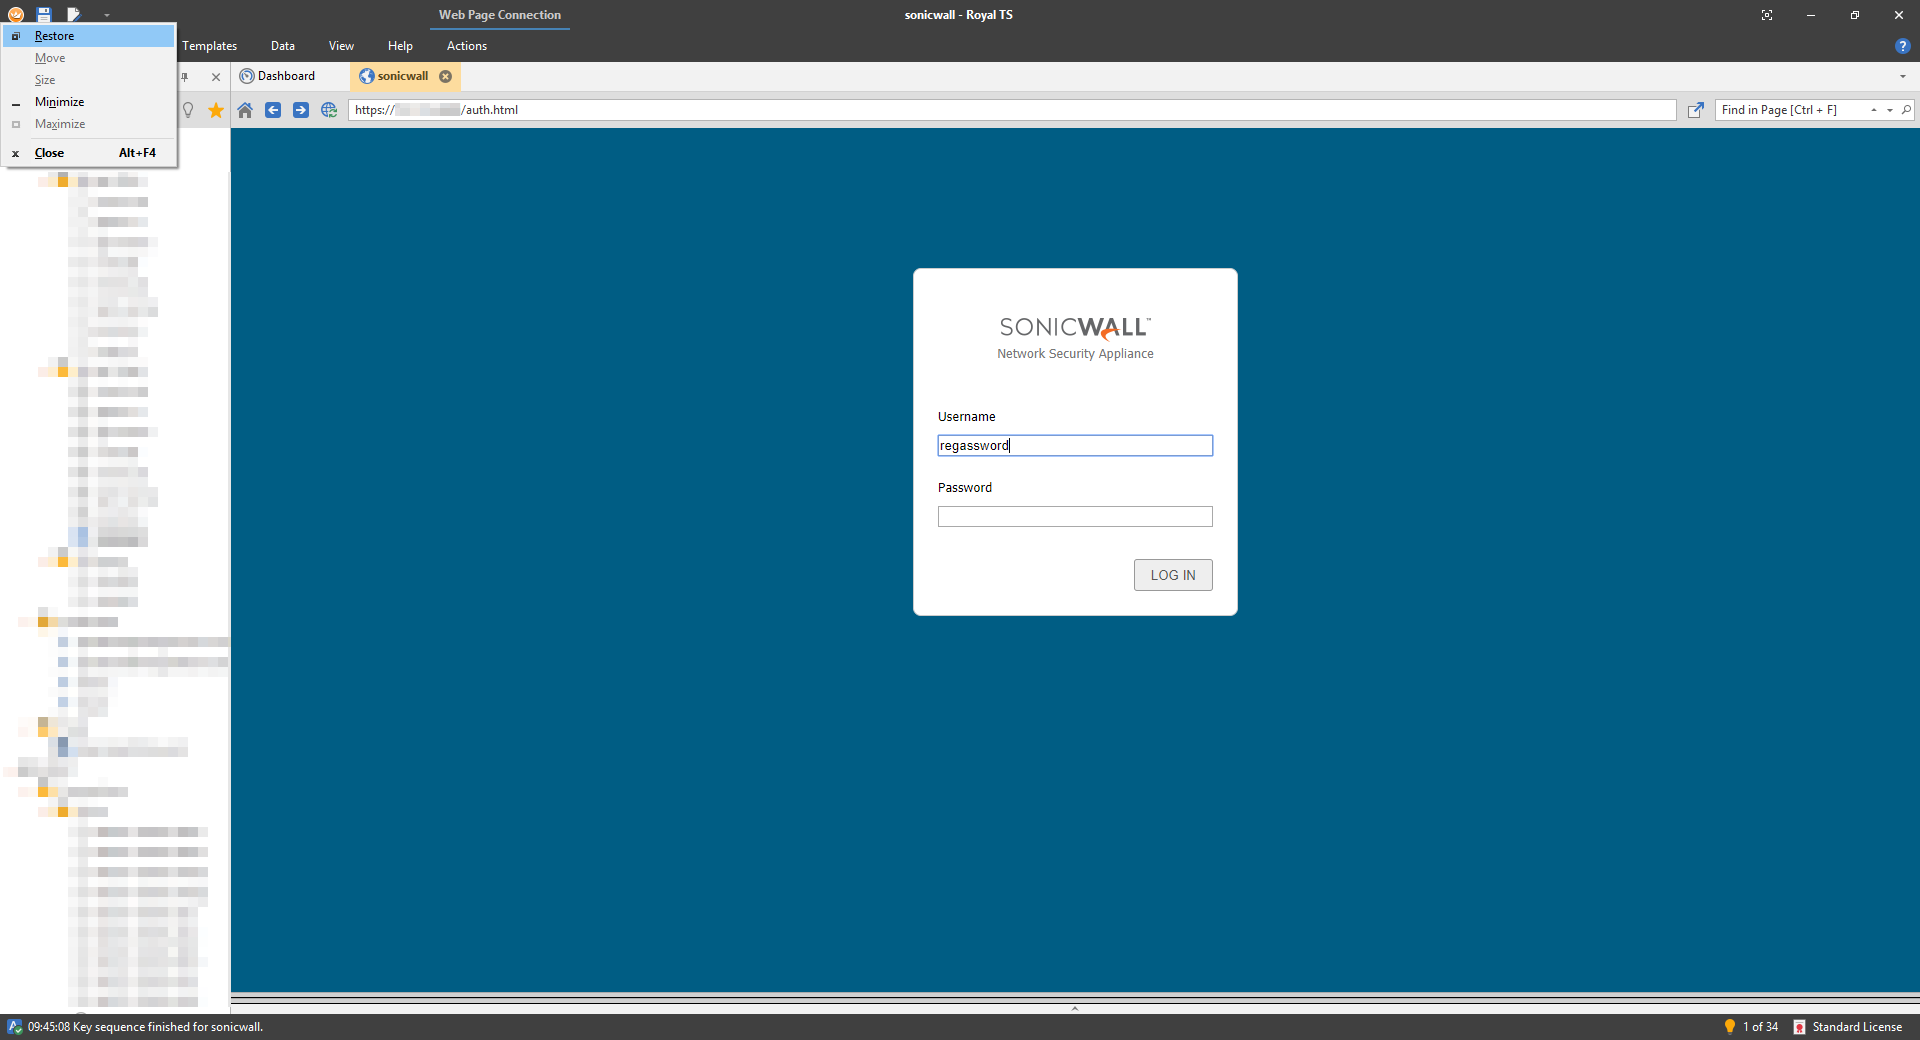The width and height of the screenshot is (1920, 1040).
Task: Click the Password input field
Action: pos(1075,516)
